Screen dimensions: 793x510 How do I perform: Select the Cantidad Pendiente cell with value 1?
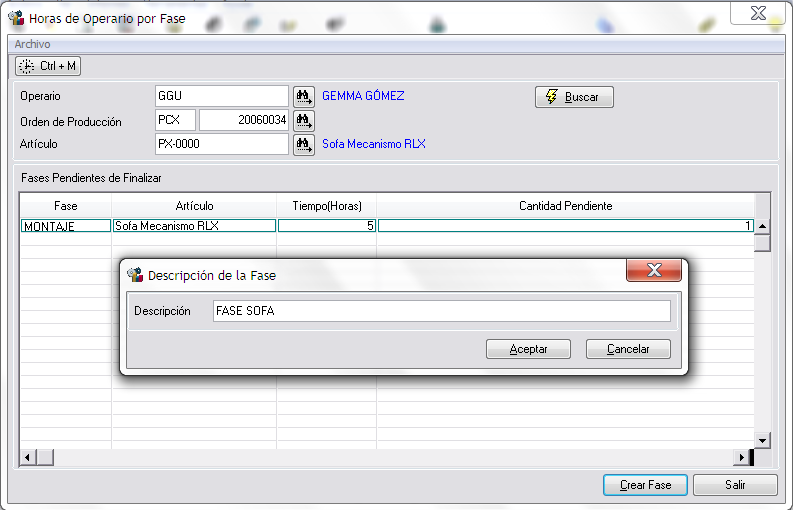click(566, 226)
